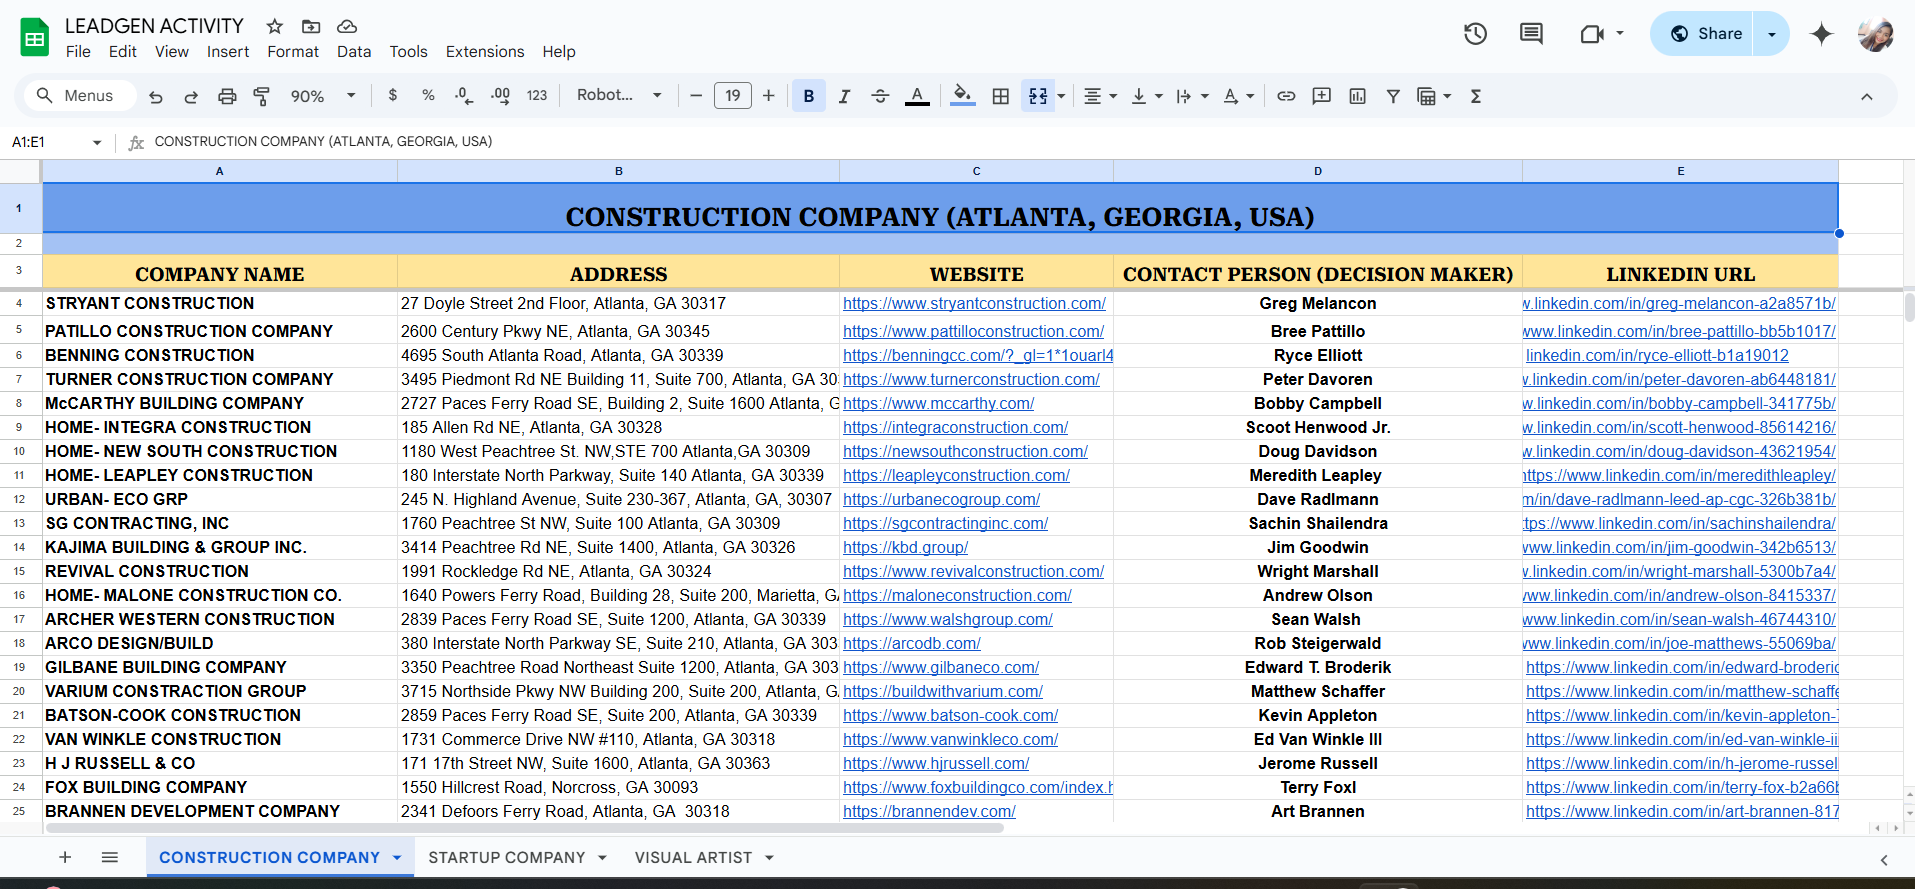Switch to the STARTUP COMPANY sheet tab

[x=506, y=858]
